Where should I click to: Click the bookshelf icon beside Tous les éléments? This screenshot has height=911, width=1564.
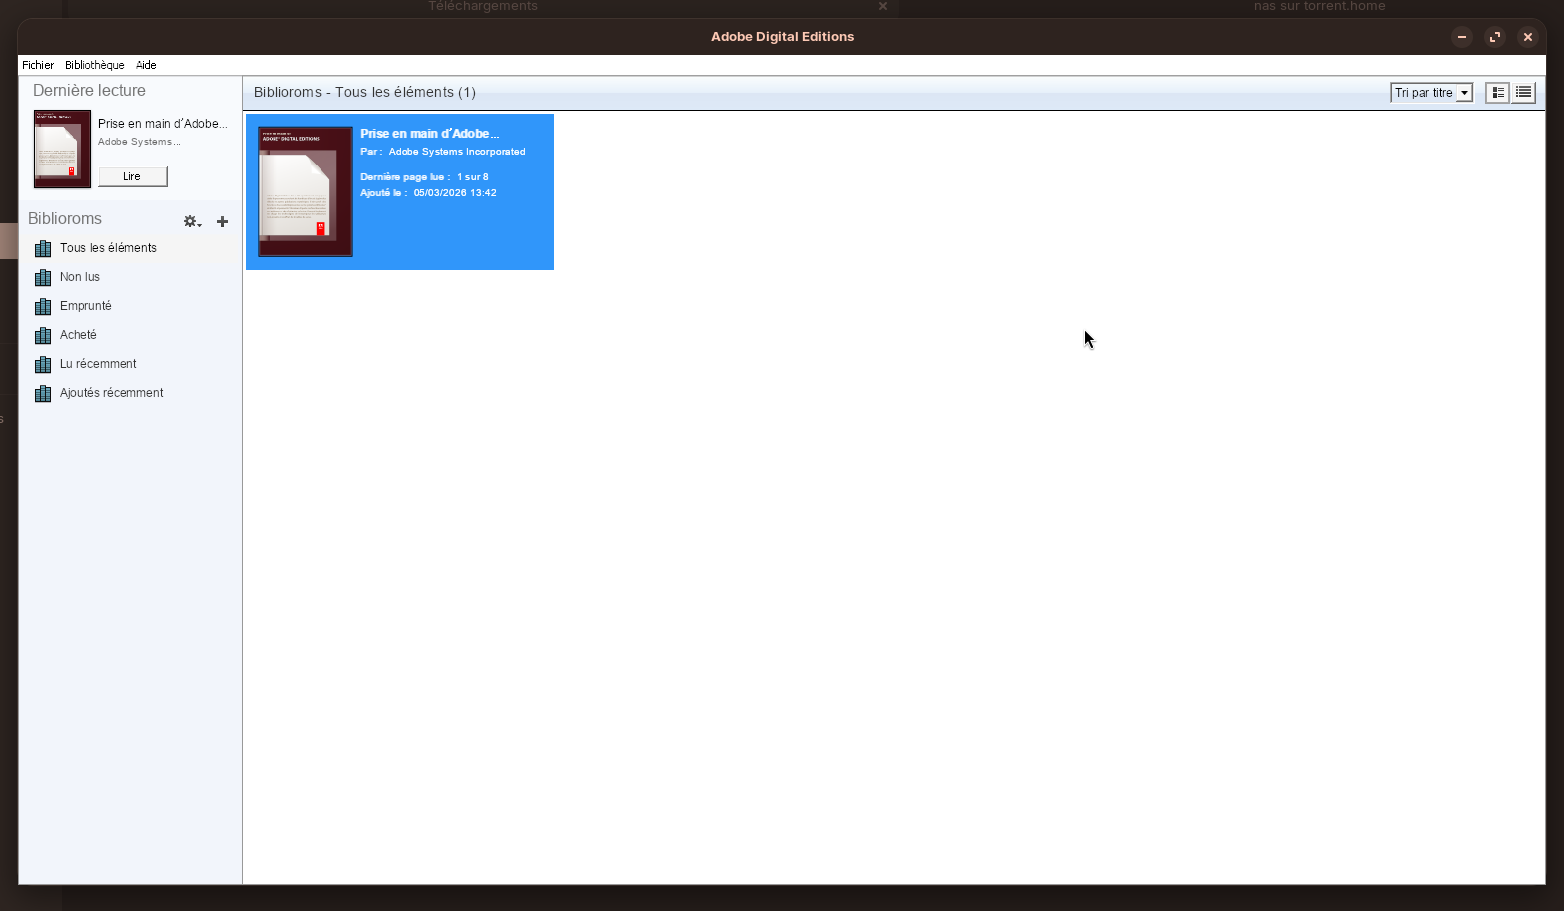(x=43, y=248)
